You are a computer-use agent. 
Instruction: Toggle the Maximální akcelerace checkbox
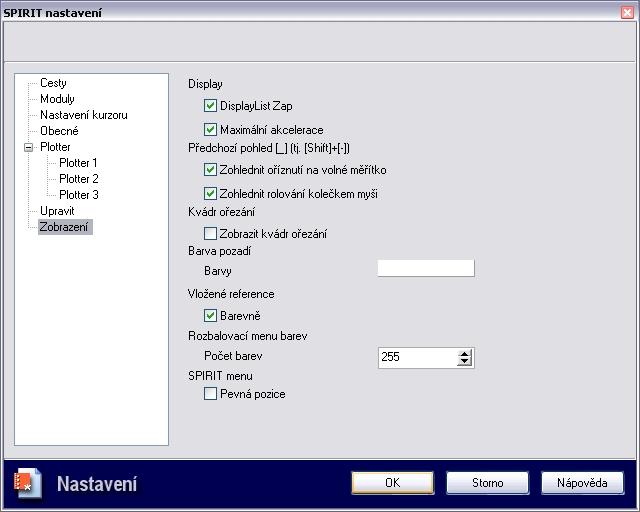click(x=210, y=130)
